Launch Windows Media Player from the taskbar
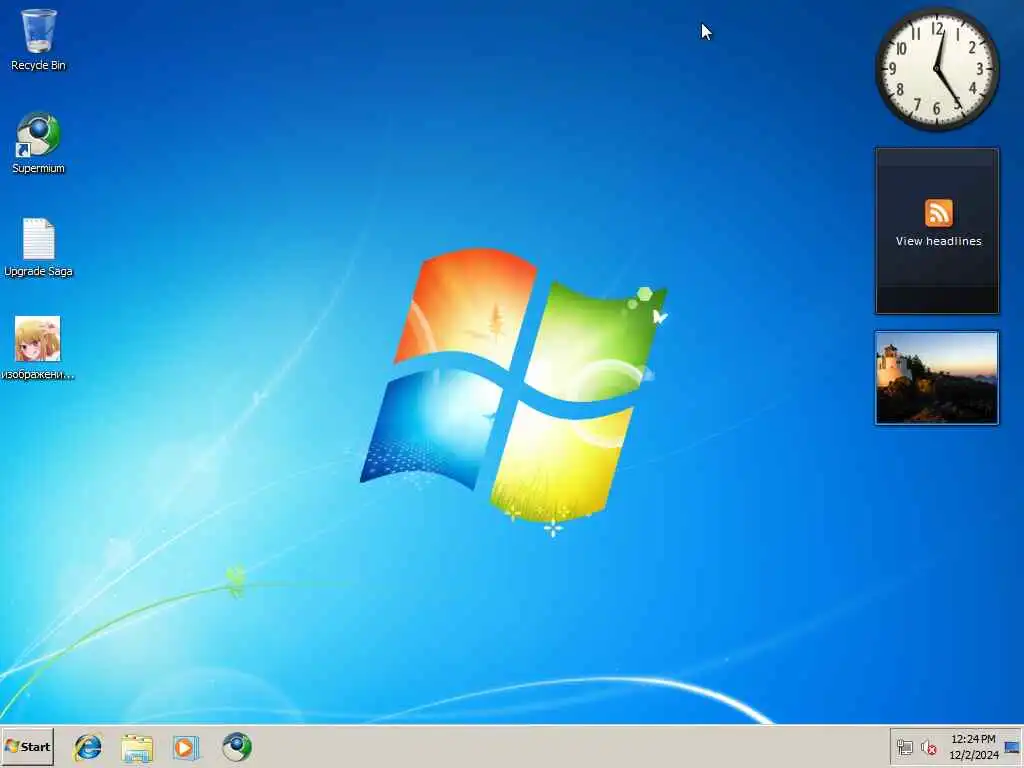Image resolution: width=1024 pixels, height=768 pixels. (x=185, y=747)
